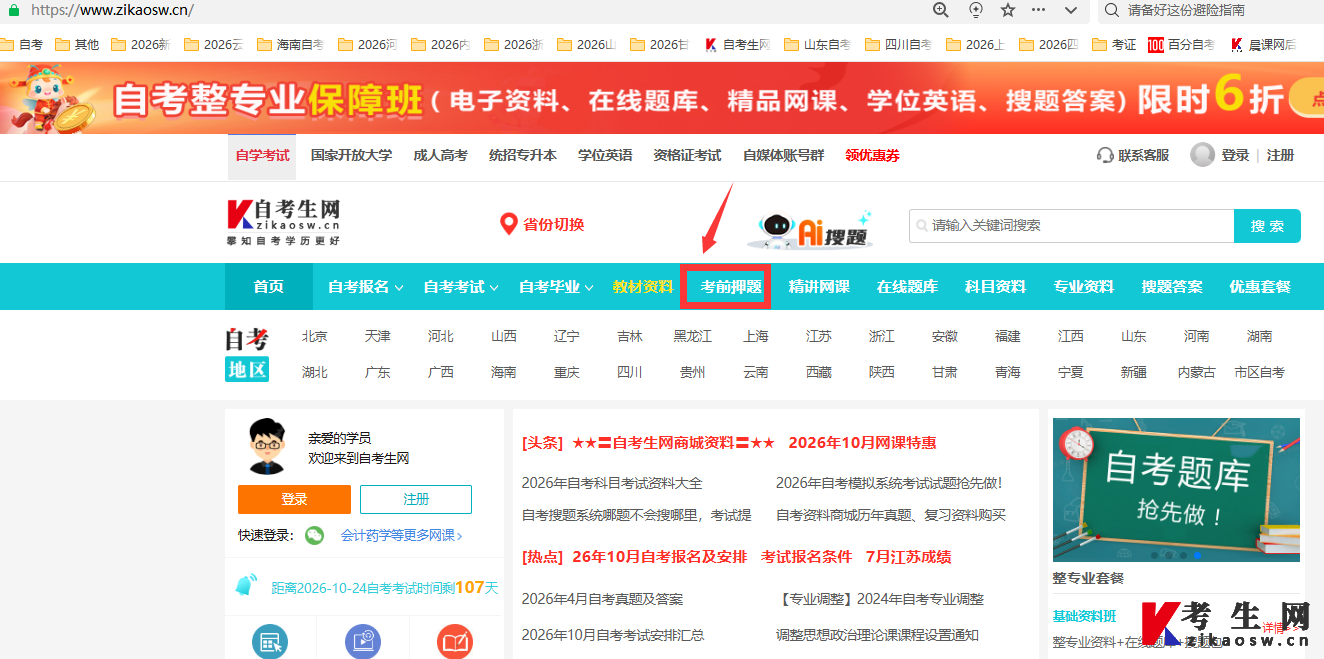Click the teal 搜索 button
The image size is (1324, 659).
pyautogui.click(x=1267, y=226)
